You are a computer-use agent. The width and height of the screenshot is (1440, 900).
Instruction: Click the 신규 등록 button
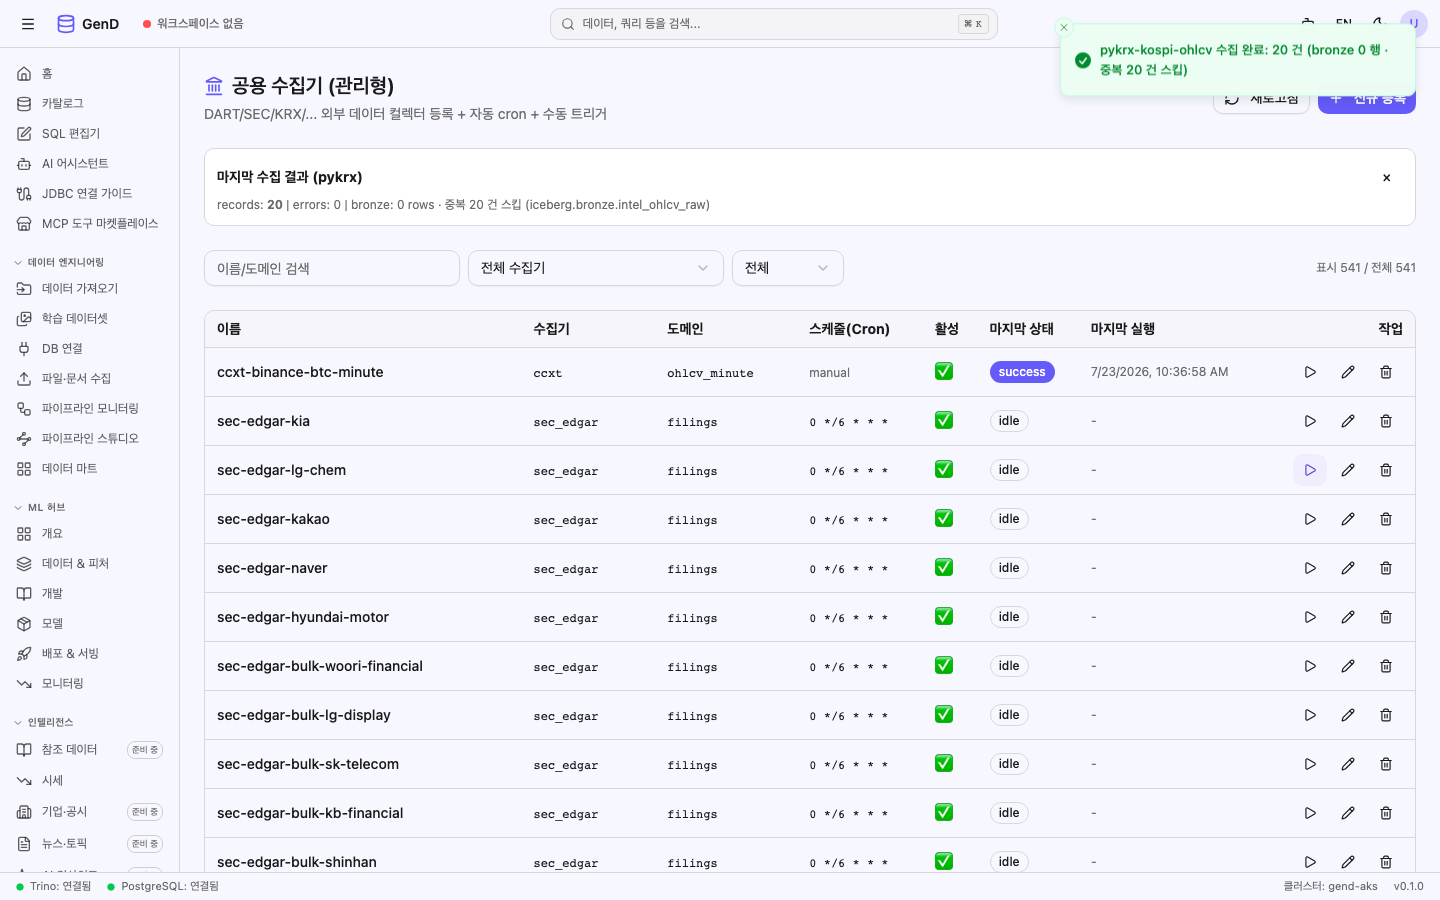click(x=1367, y=99)
